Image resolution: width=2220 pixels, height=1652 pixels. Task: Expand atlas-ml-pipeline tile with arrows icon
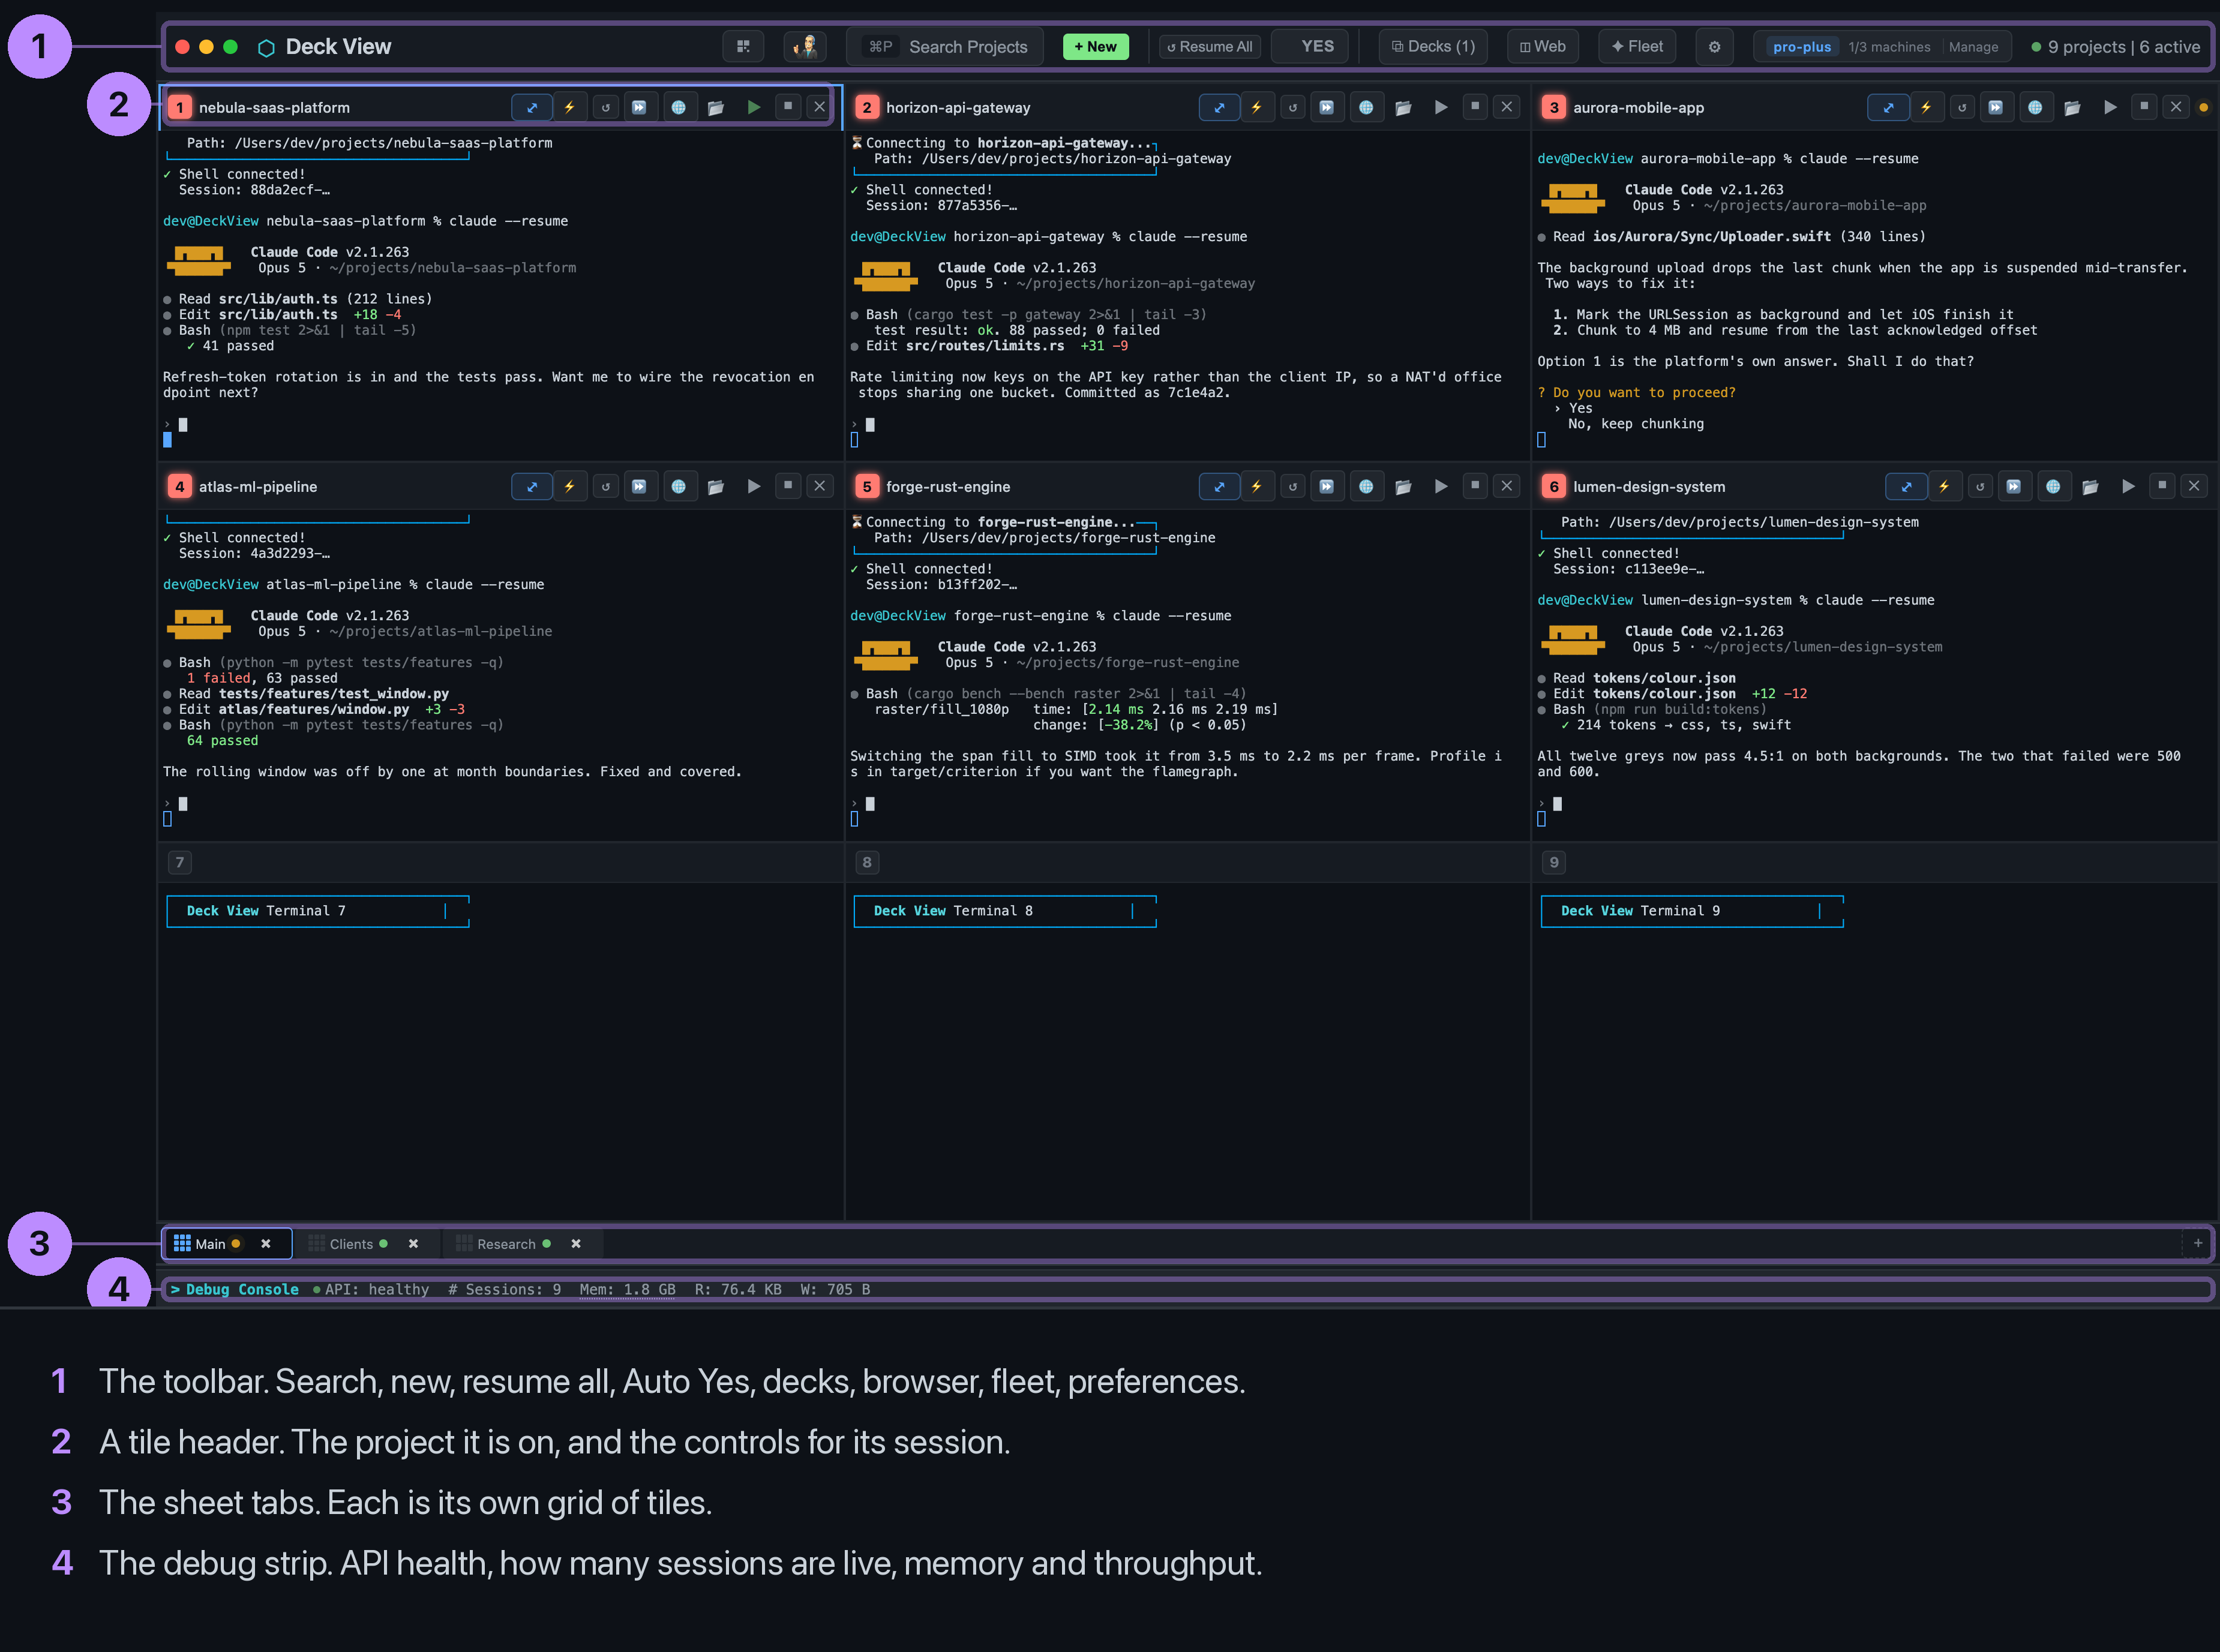point(532,486)
